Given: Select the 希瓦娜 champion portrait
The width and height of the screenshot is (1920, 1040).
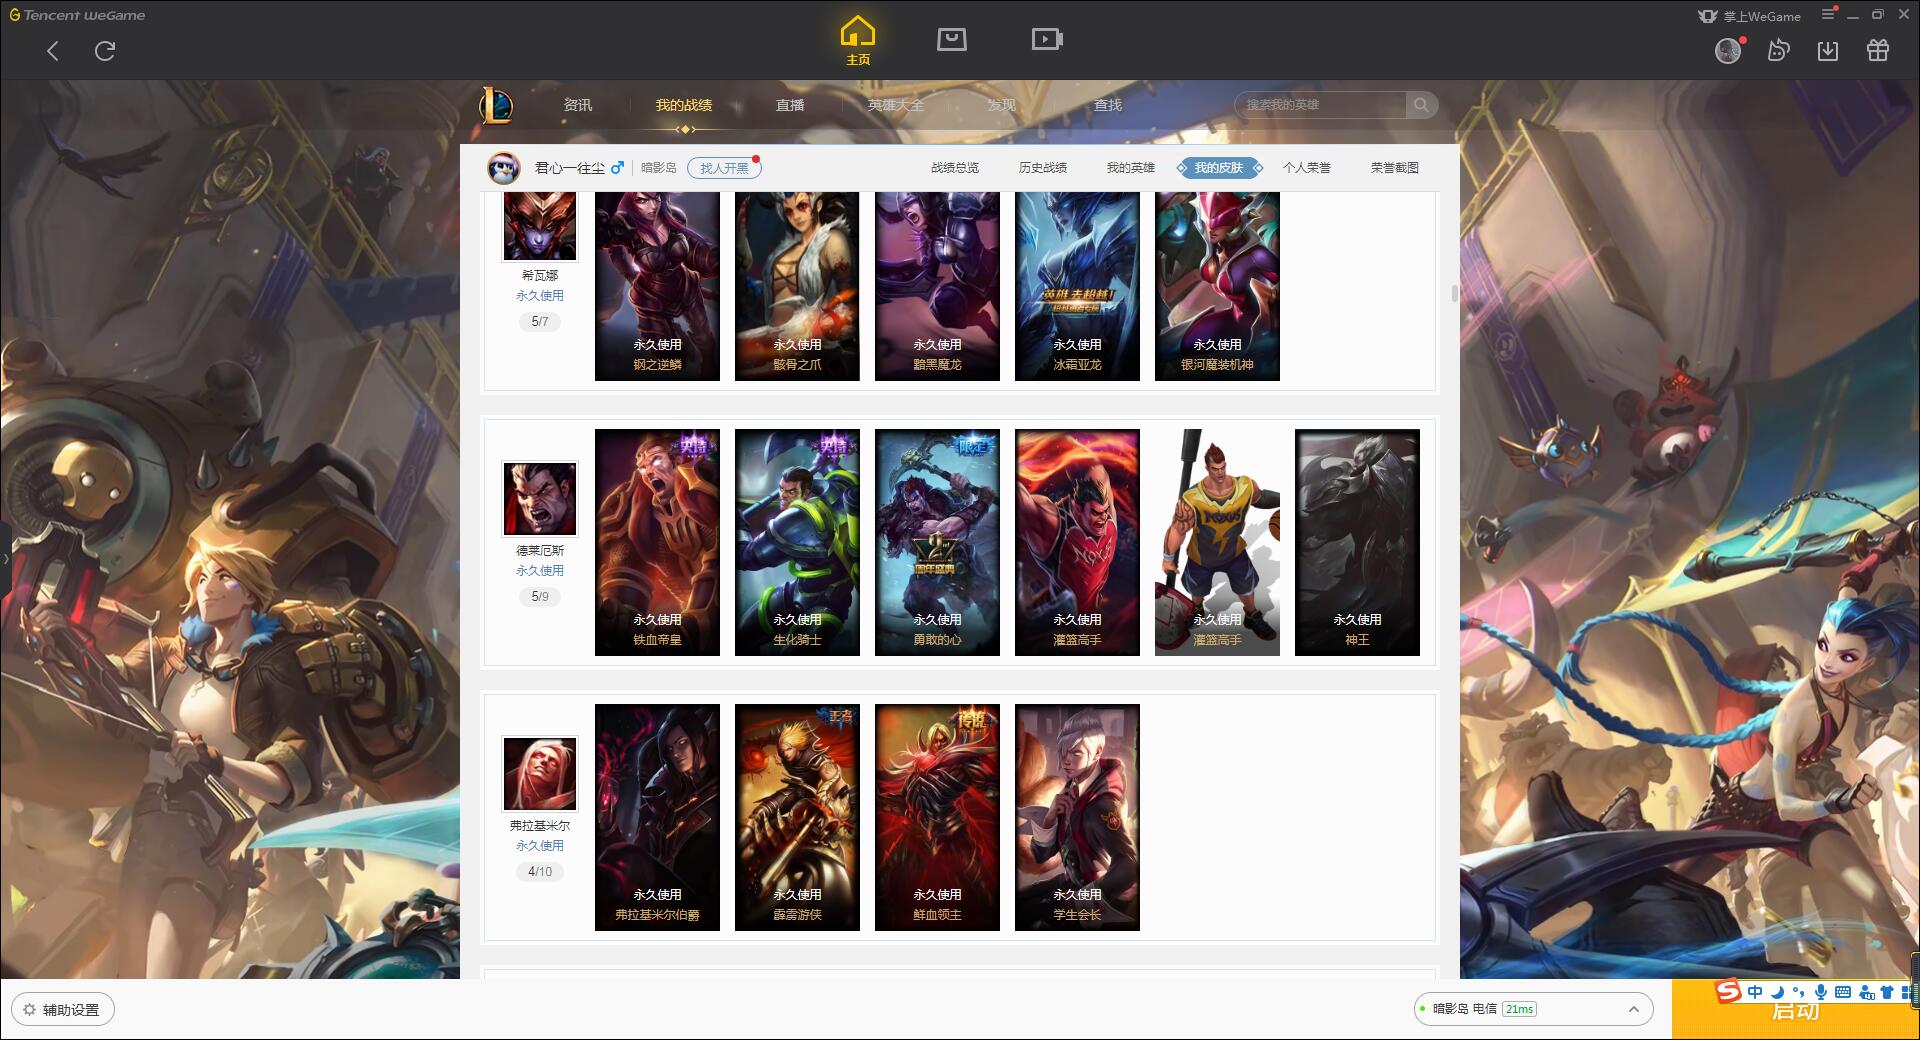Looking at the screenshot, I should click(540, 227).
